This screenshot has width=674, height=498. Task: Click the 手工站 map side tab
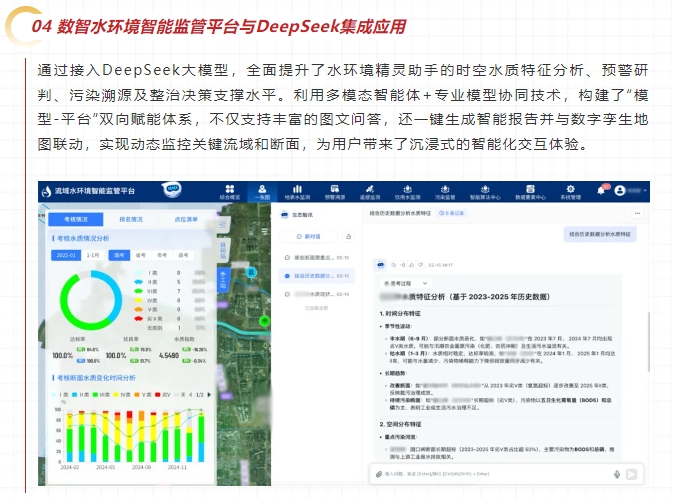click(223, 280)
